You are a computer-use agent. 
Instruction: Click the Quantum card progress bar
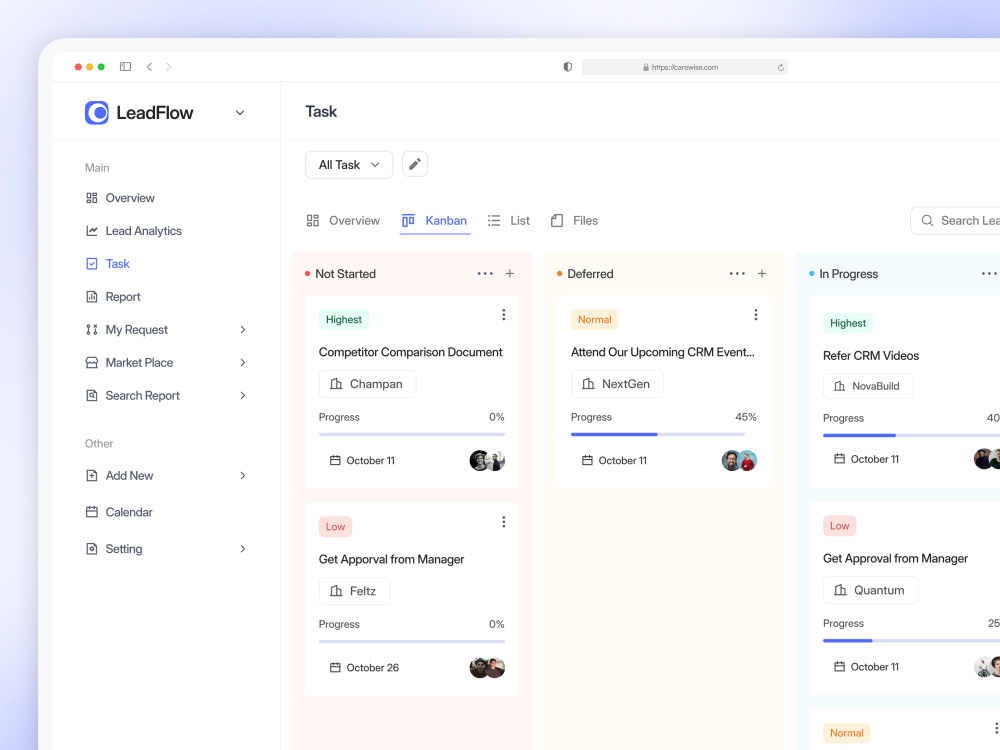[x=911, y=640]
